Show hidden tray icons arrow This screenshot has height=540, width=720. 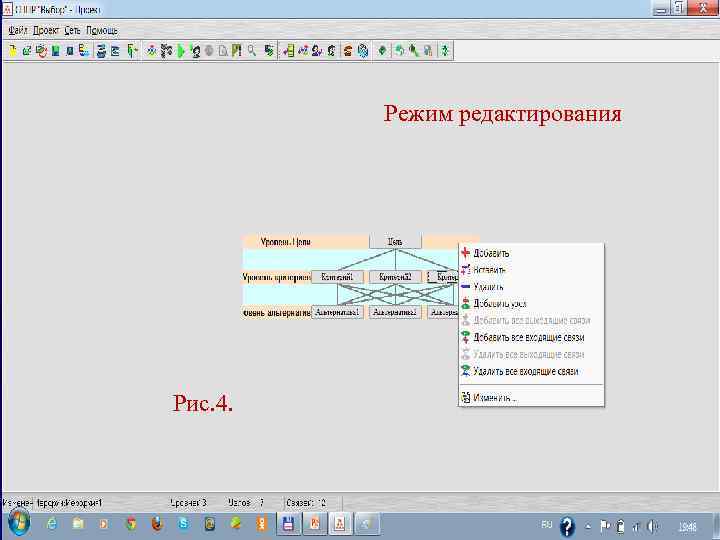588,526
